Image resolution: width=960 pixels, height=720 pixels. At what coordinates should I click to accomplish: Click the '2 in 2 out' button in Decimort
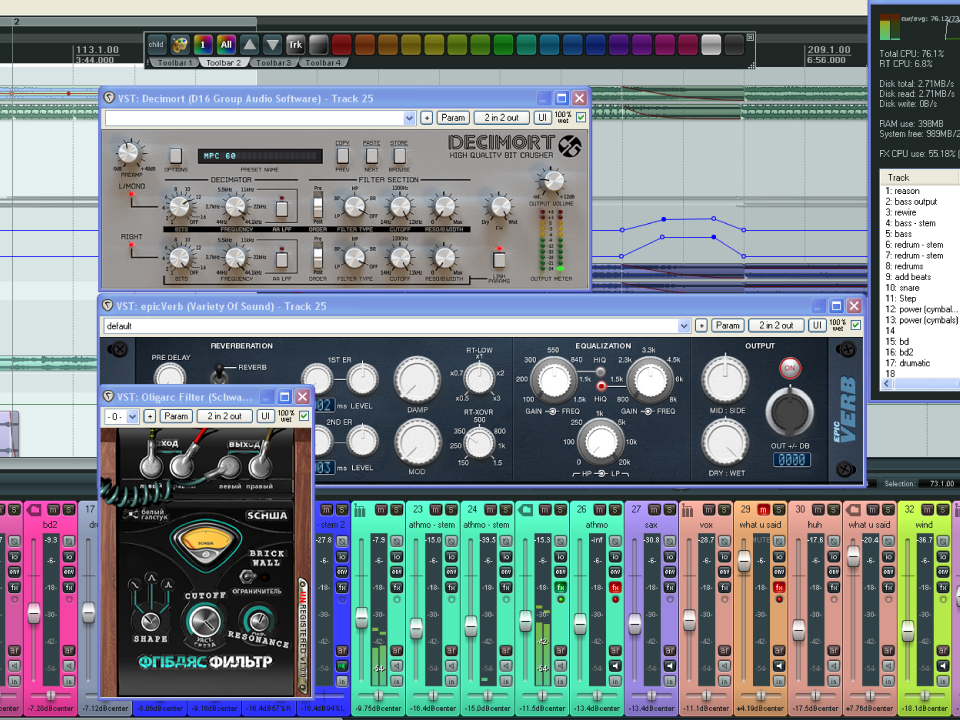(501, 118)
